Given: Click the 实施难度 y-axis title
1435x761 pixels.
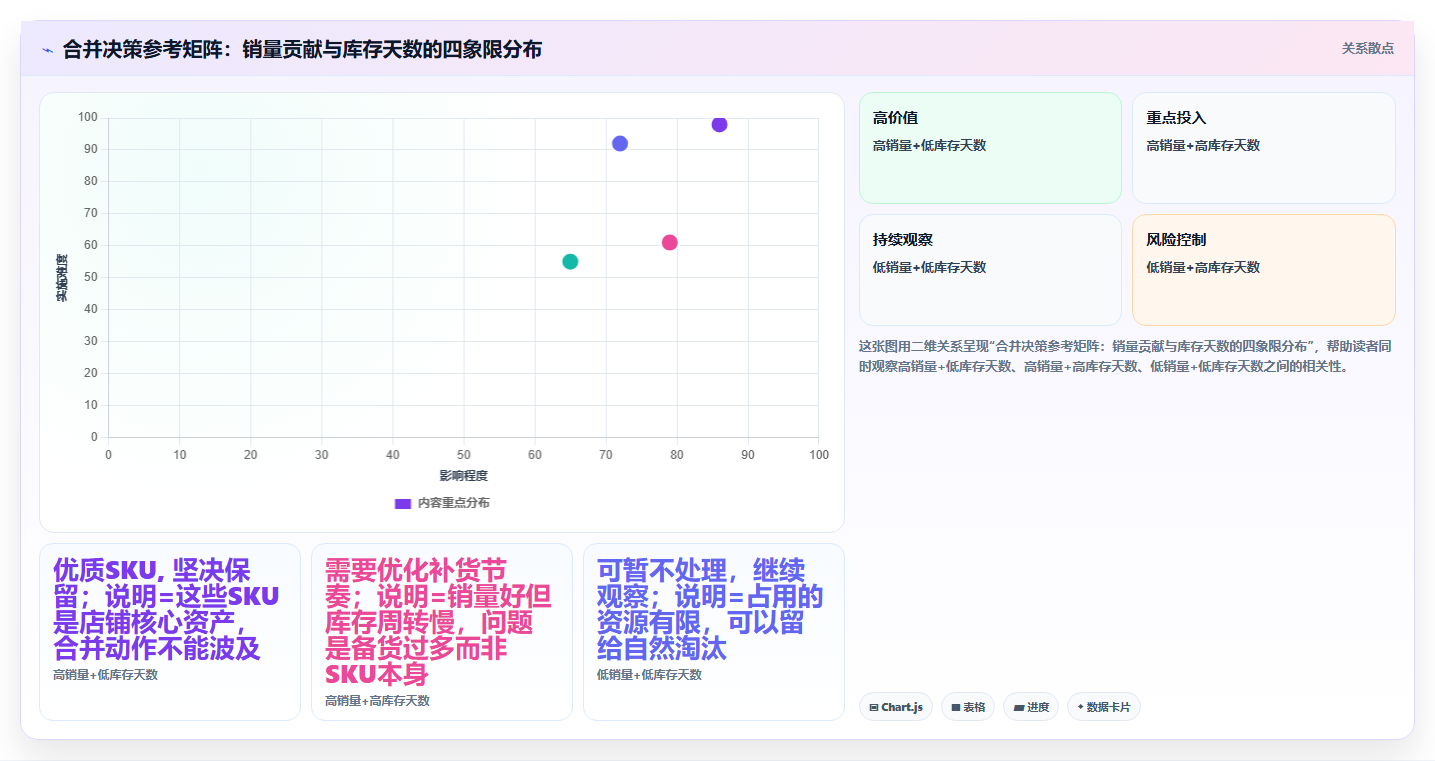Looking at the screenshot, I should tap(62, 278).
